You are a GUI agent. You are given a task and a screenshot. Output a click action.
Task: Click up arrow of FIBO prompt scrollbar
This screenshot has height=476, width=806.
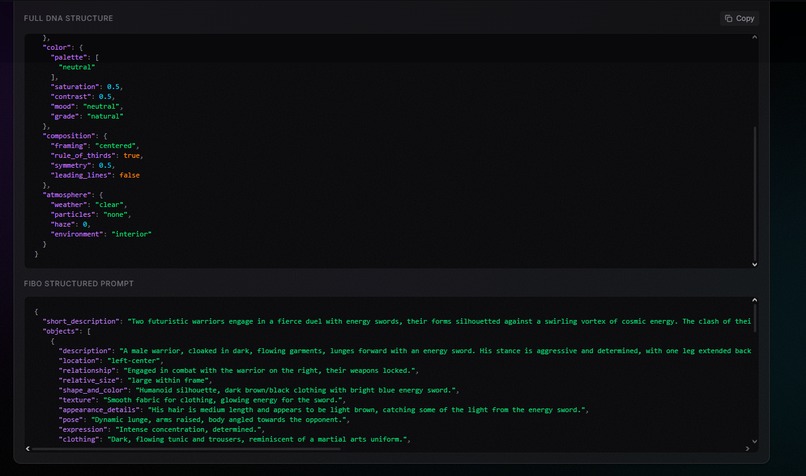point(755,300)
